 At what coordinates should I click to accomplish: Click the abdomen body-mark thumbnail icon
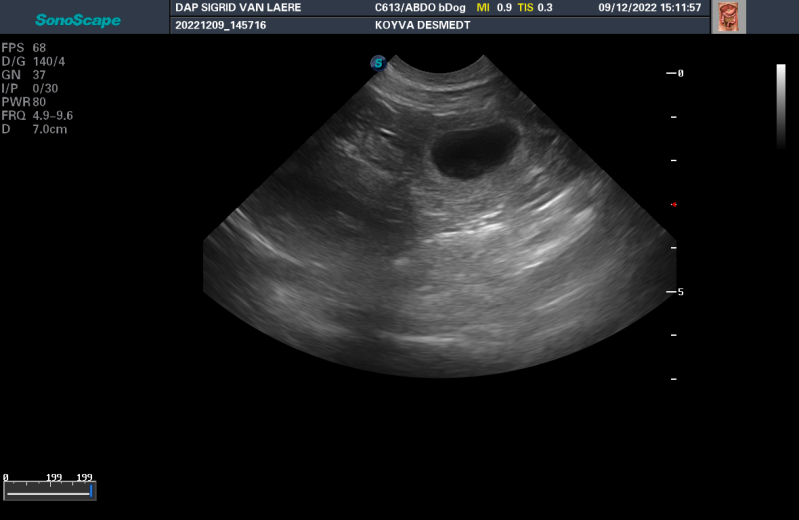tap(728, 17)
